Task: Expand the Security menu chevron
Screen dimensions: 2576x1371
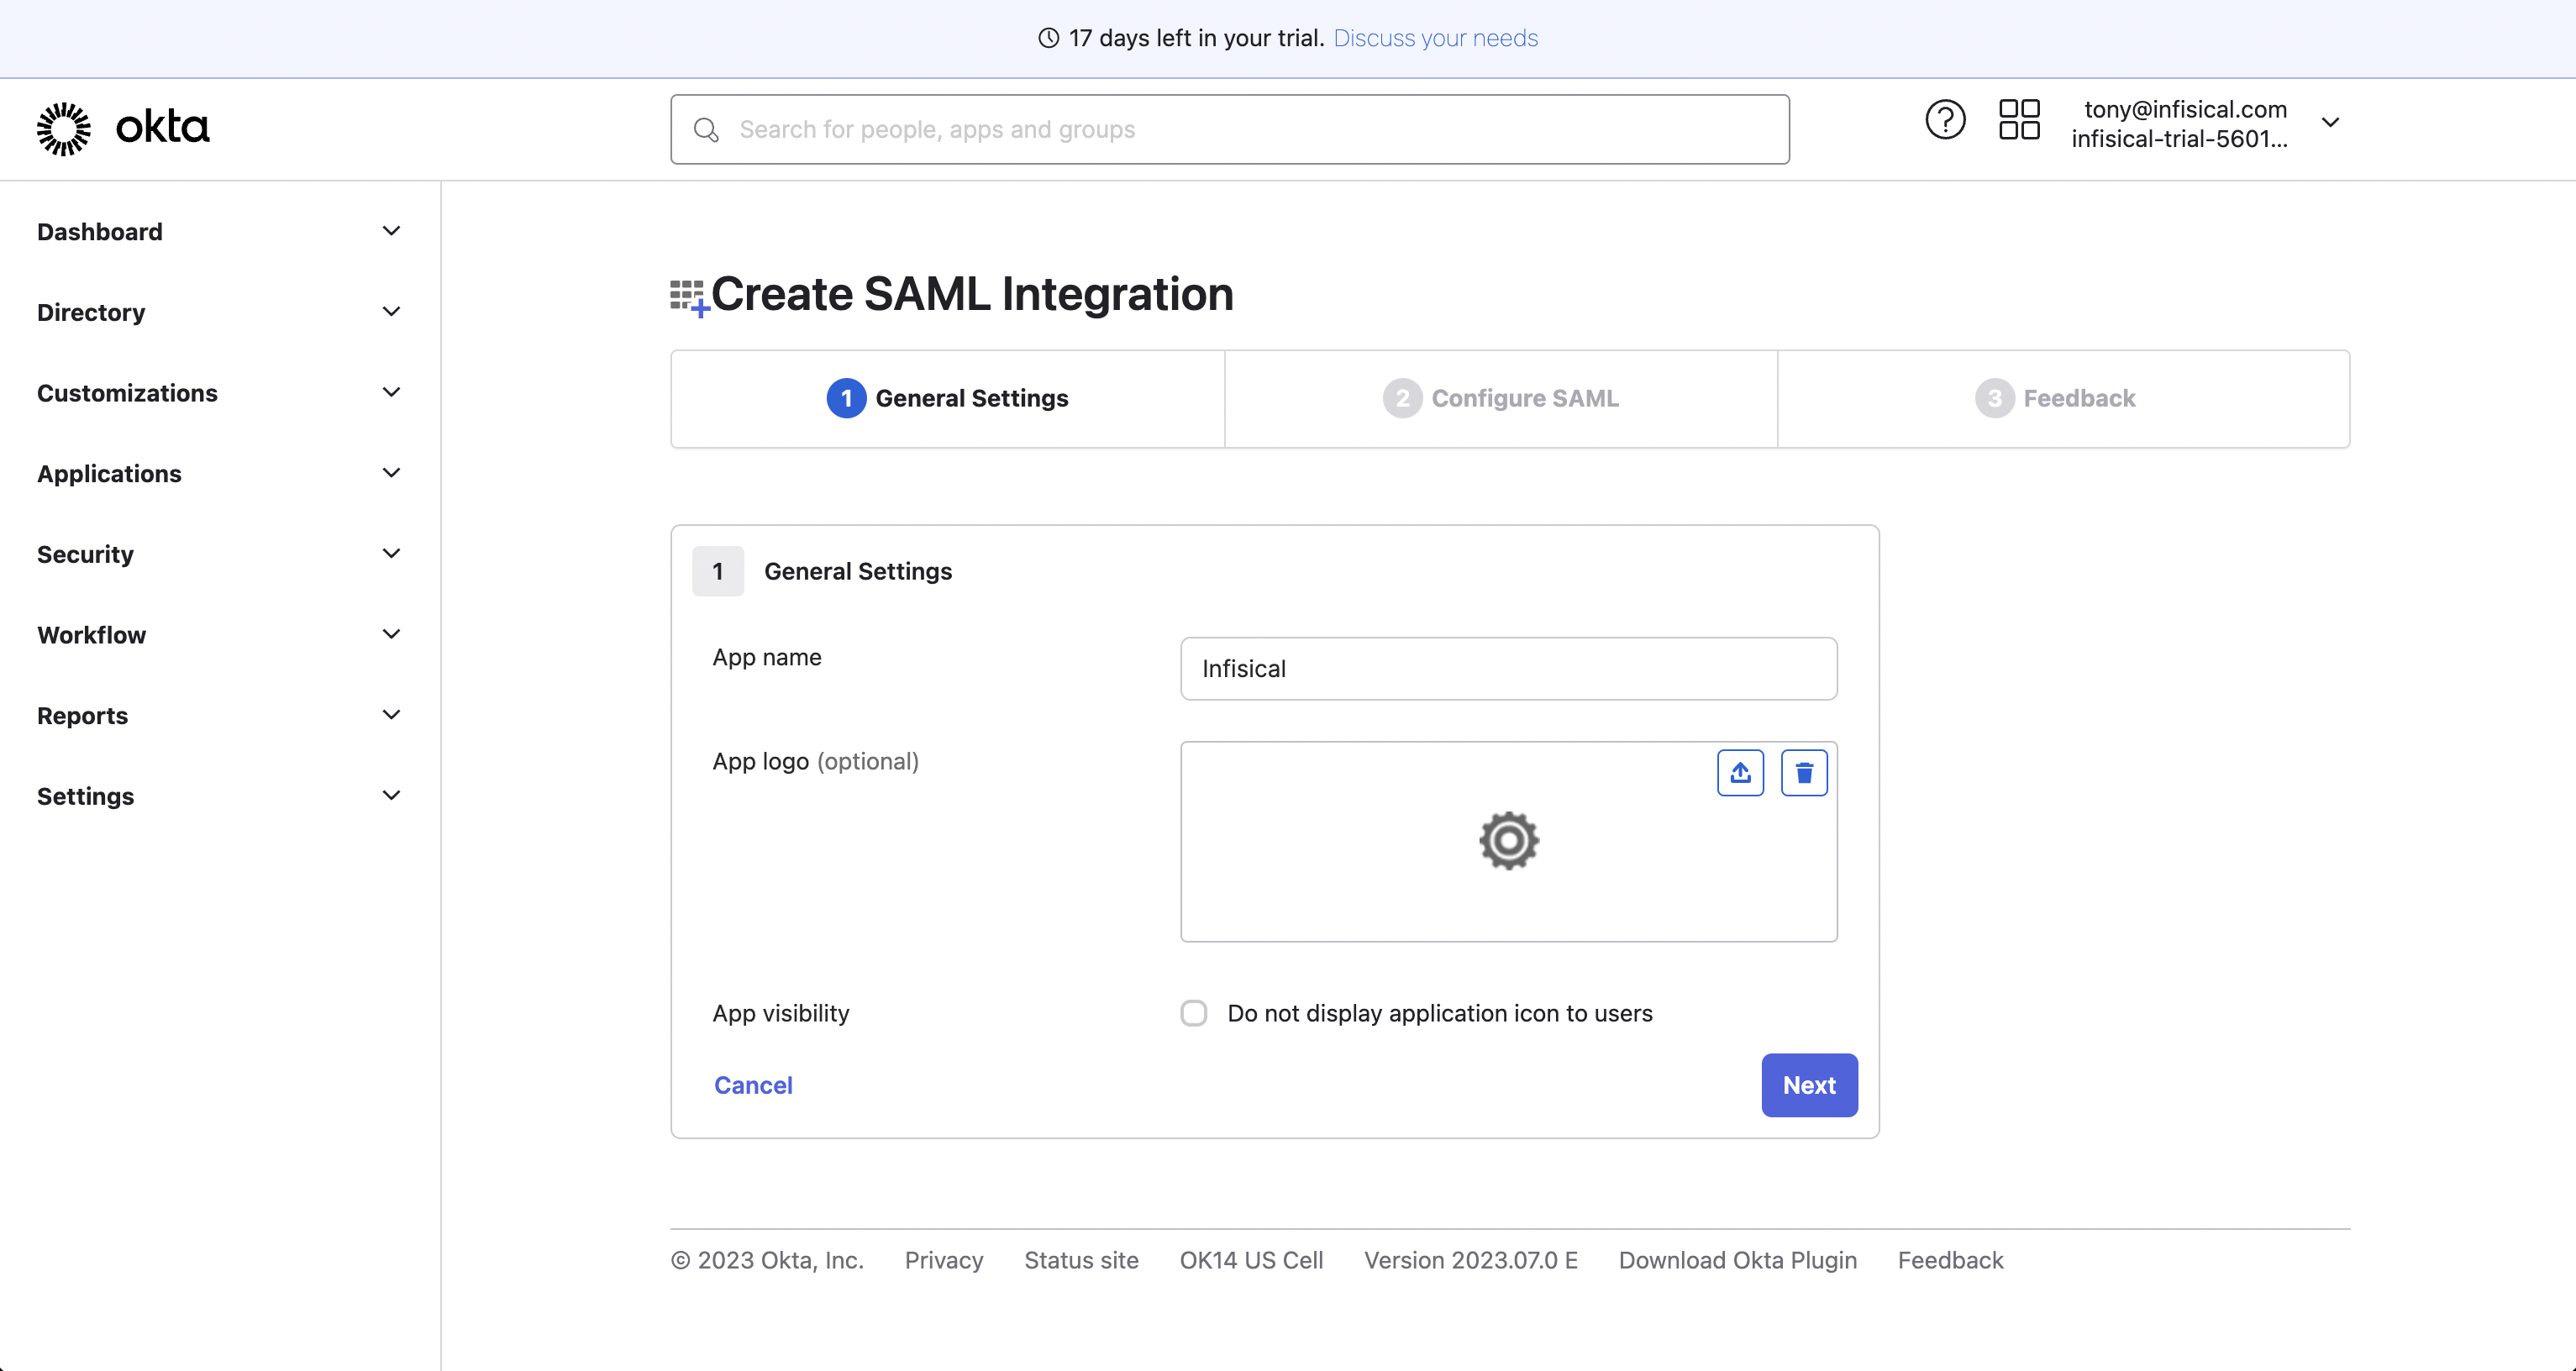Action: (391, 554)
